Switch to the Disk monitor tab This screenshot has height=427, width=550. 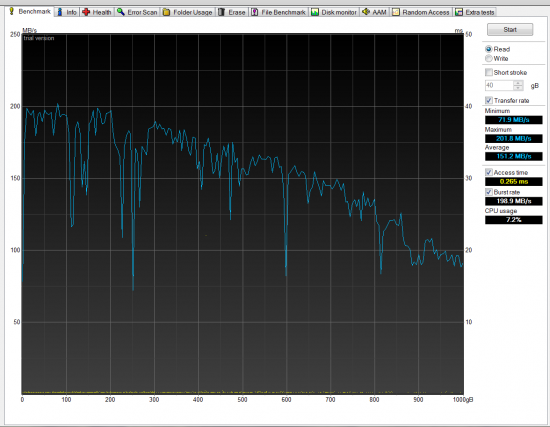click(334, 12)
